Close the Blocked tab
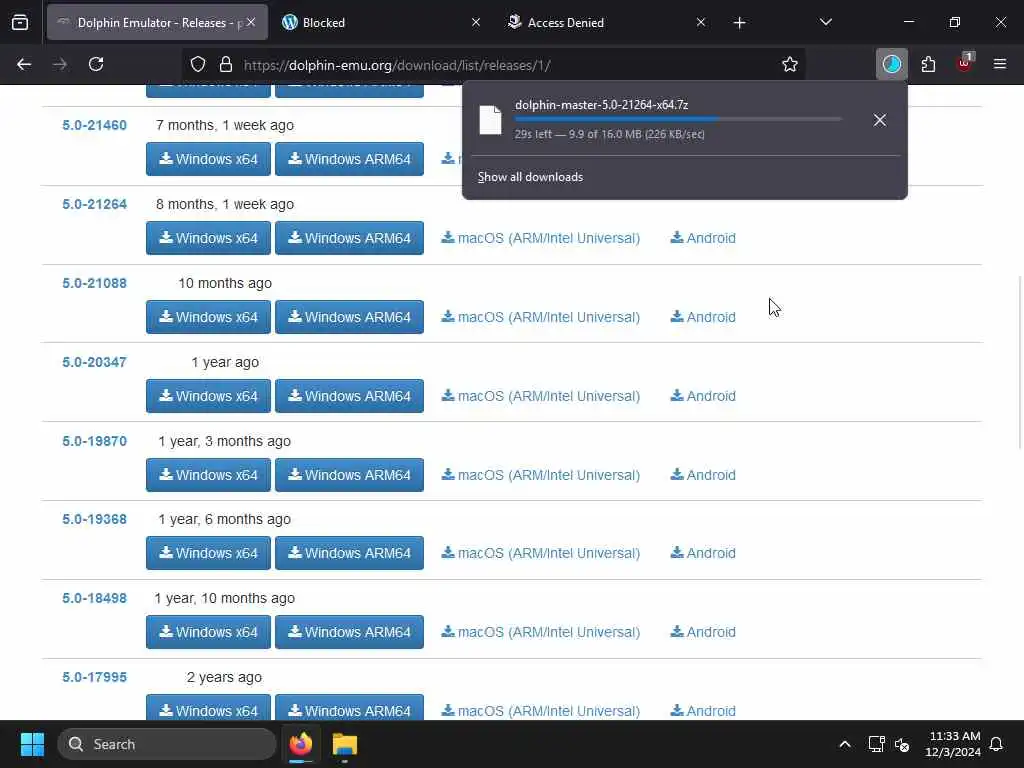The height and width of the screenshot is (768, 1024). (x=476, y=22)
